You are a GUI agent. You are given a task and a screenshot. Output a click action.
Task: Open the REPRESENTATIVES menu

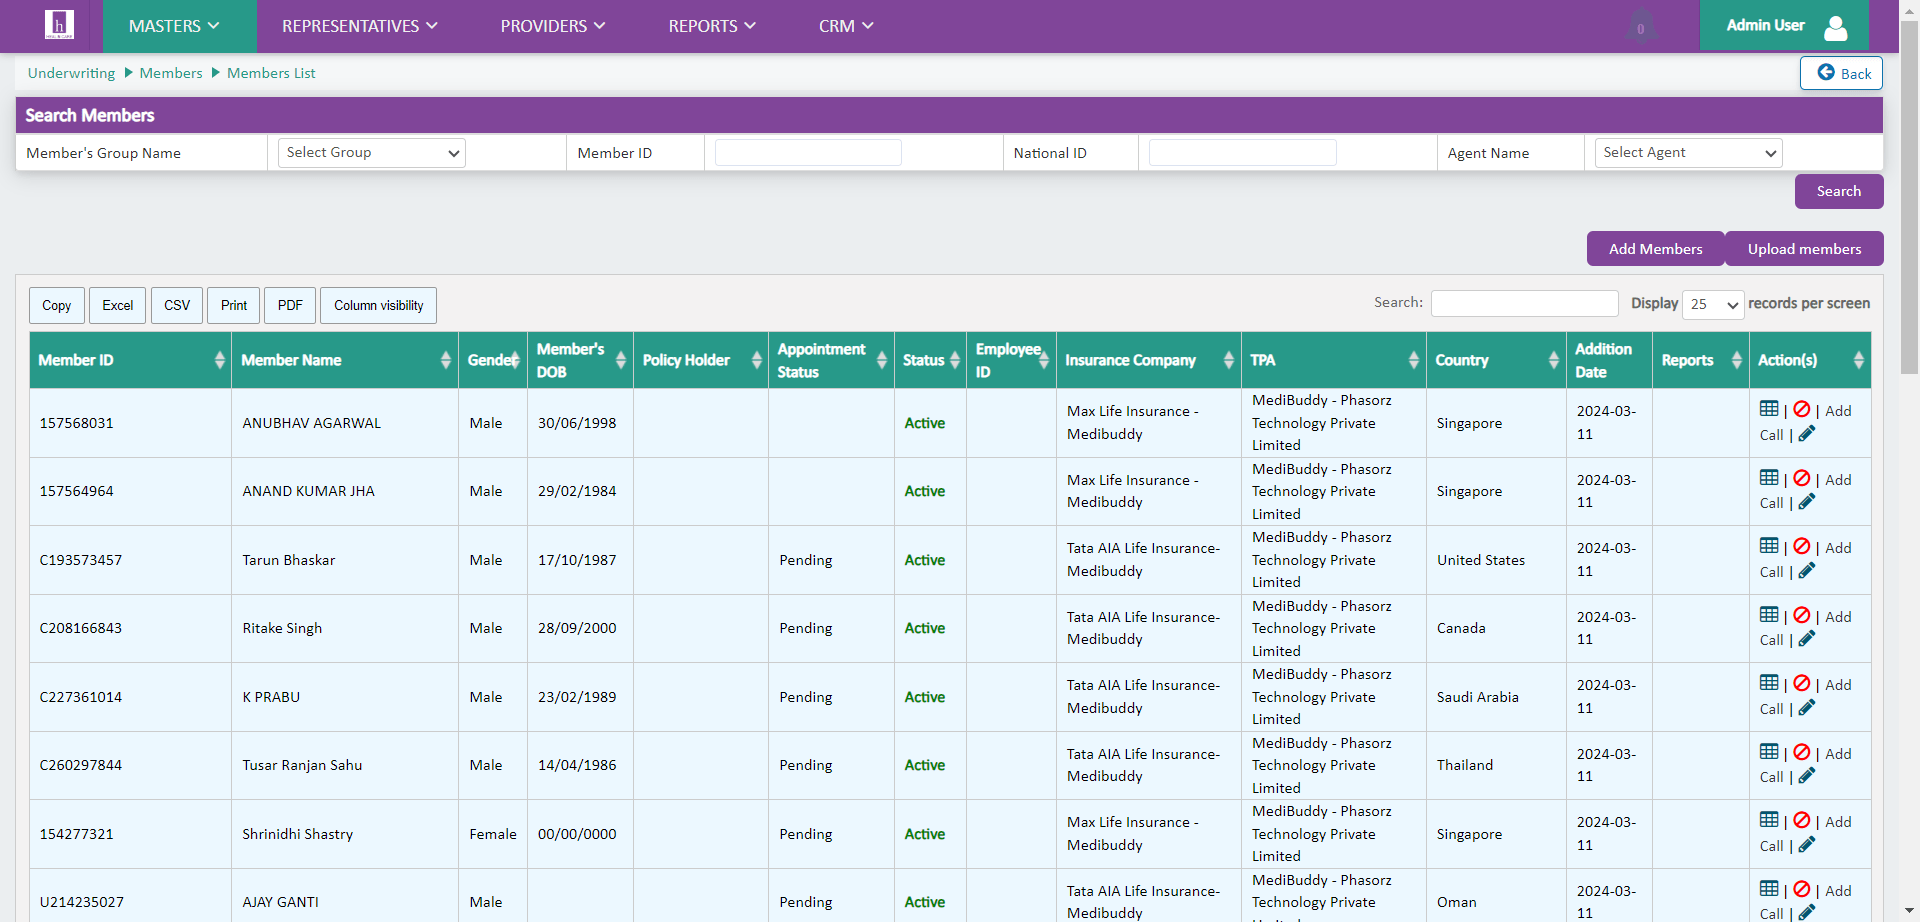pyautogui.click(x=359, y=26)
